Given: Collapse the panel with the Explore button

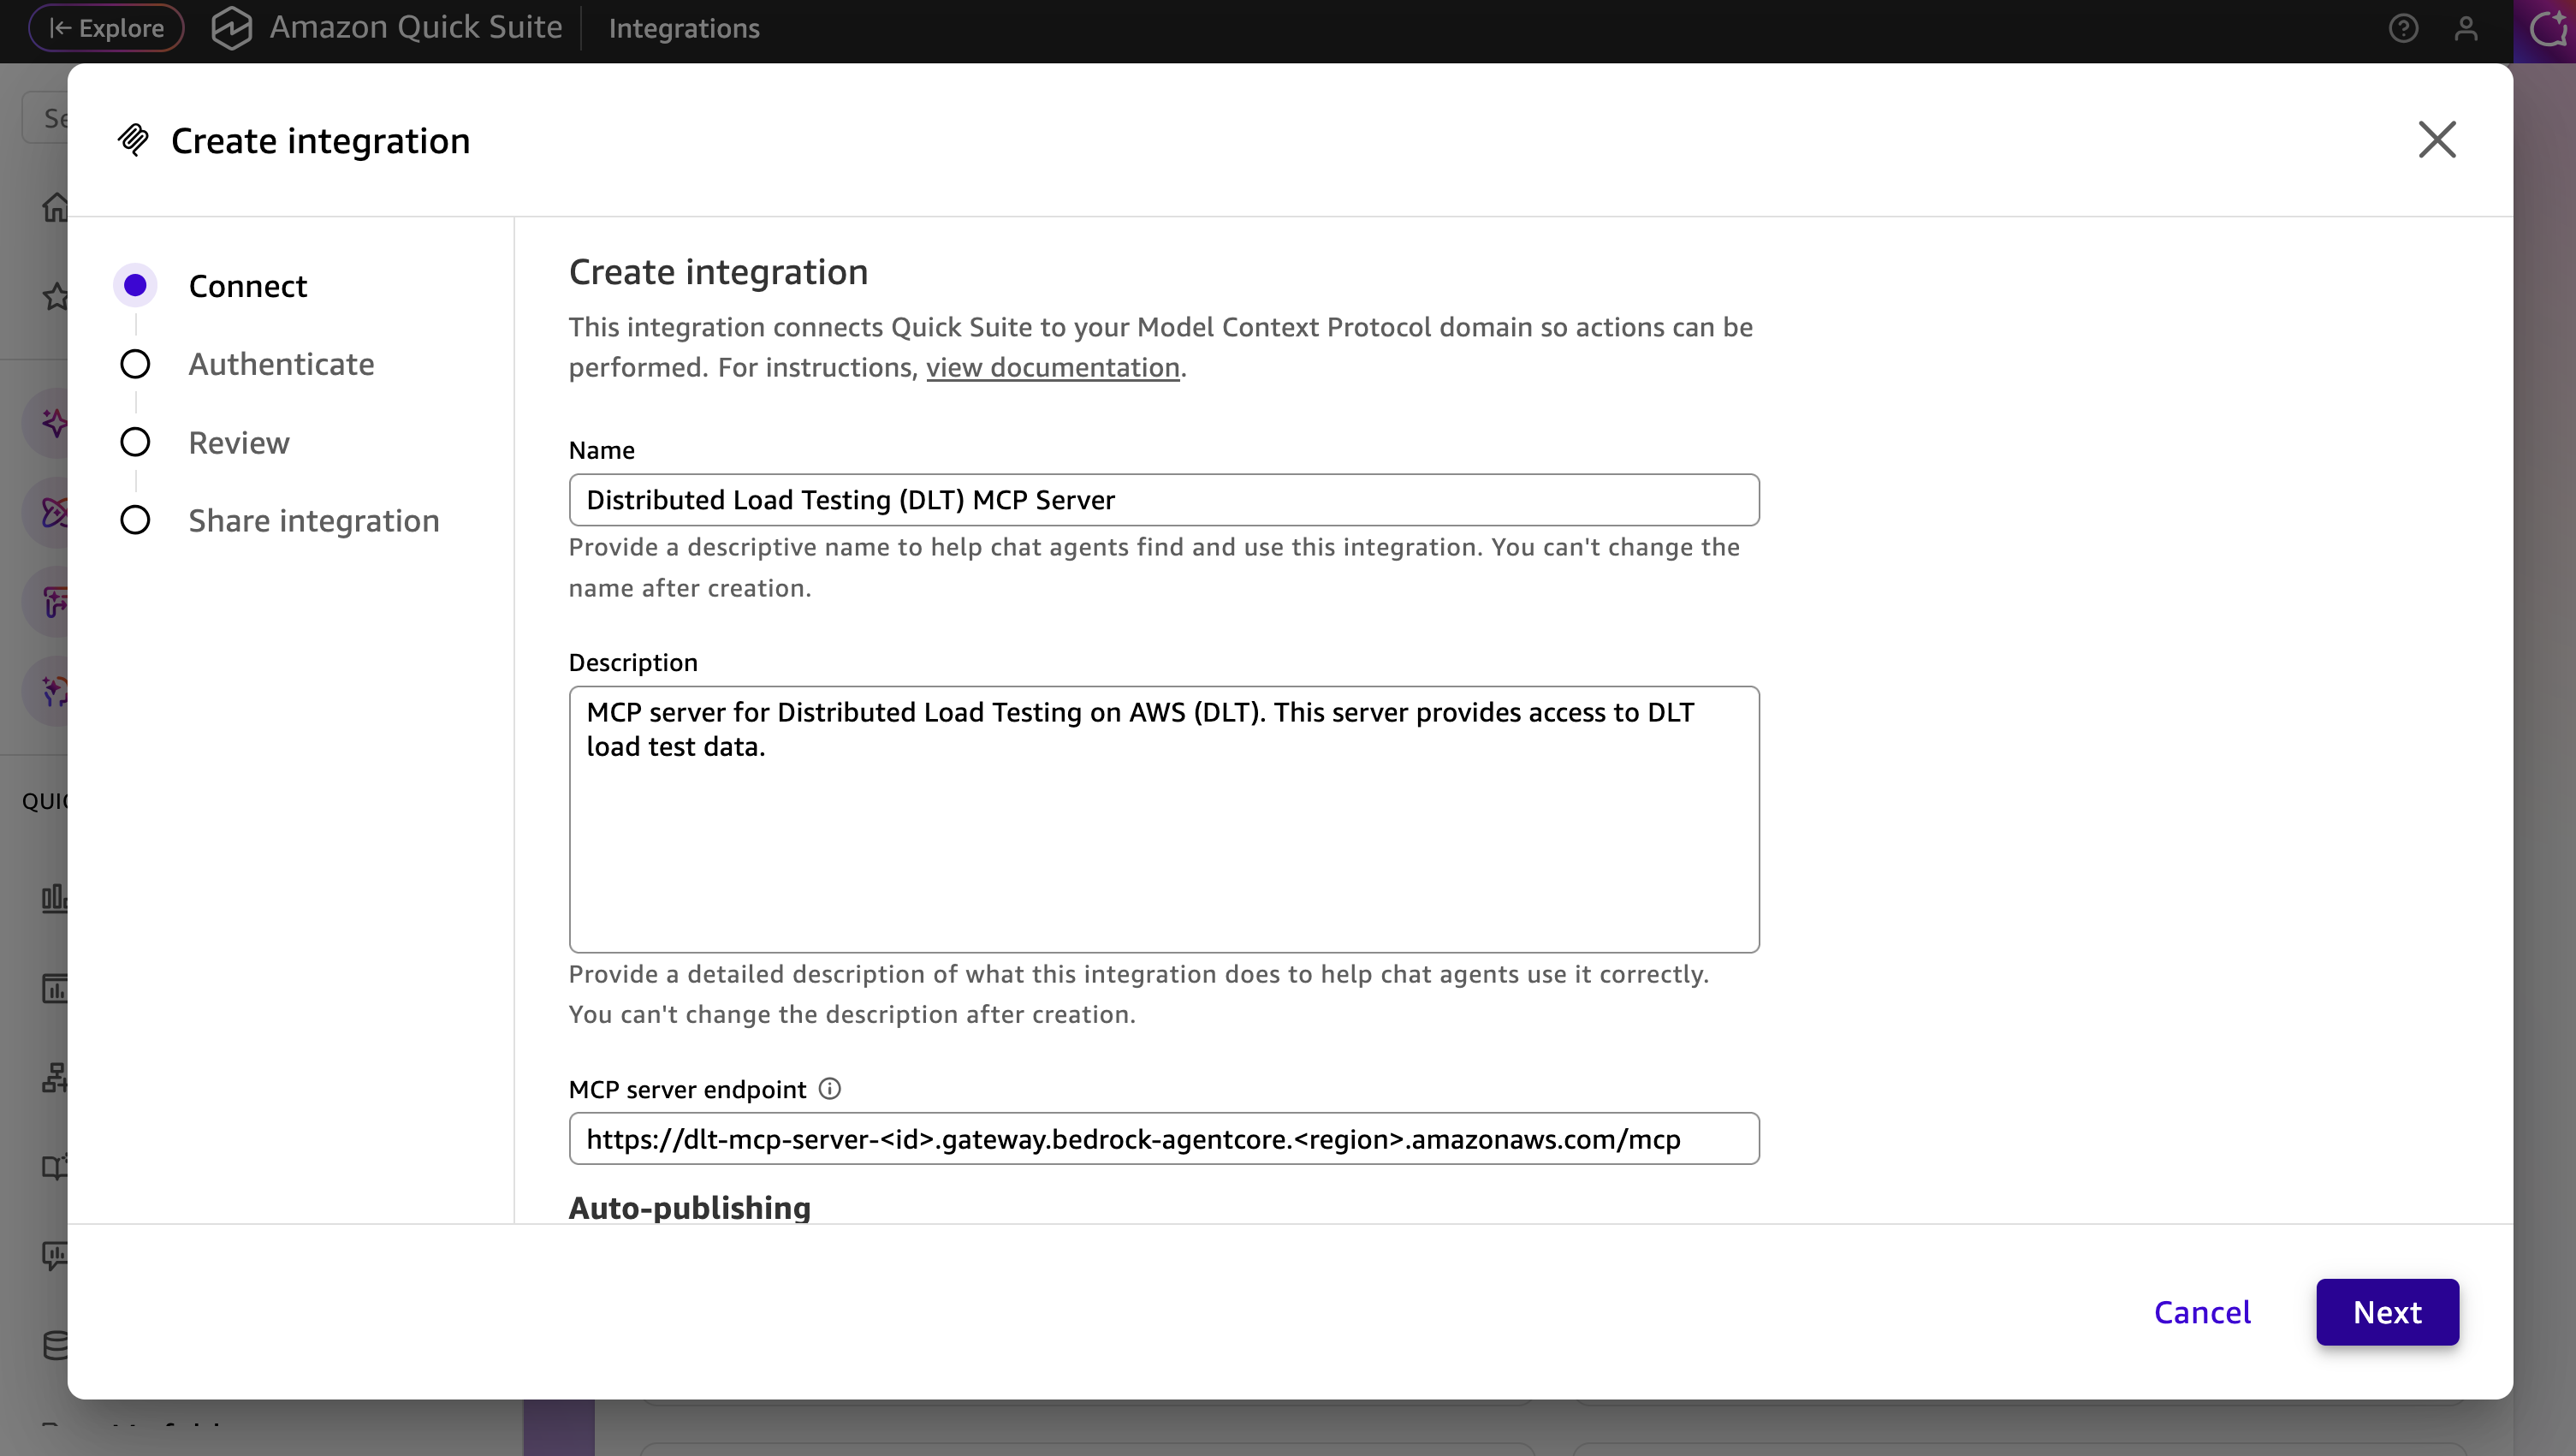Looking at the screenshot, I should (106, 28).
